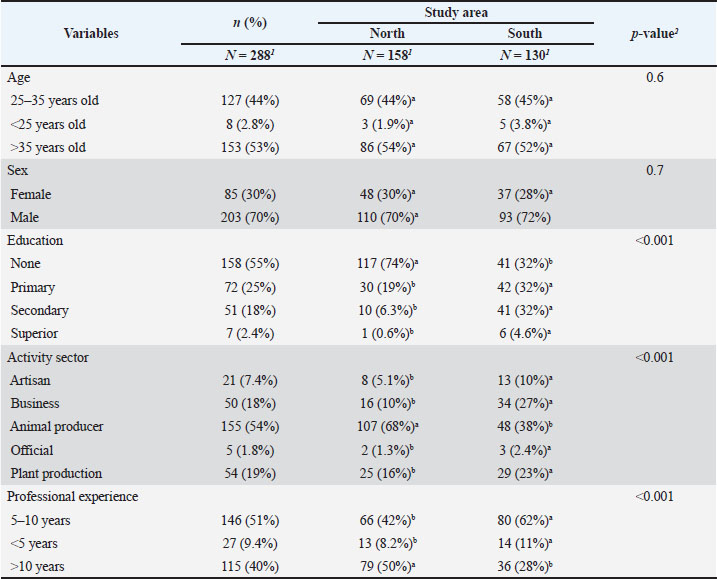Screen dimensions: 717x579
Task: Click the p-value column header
Action: click(x=654, y=33)
